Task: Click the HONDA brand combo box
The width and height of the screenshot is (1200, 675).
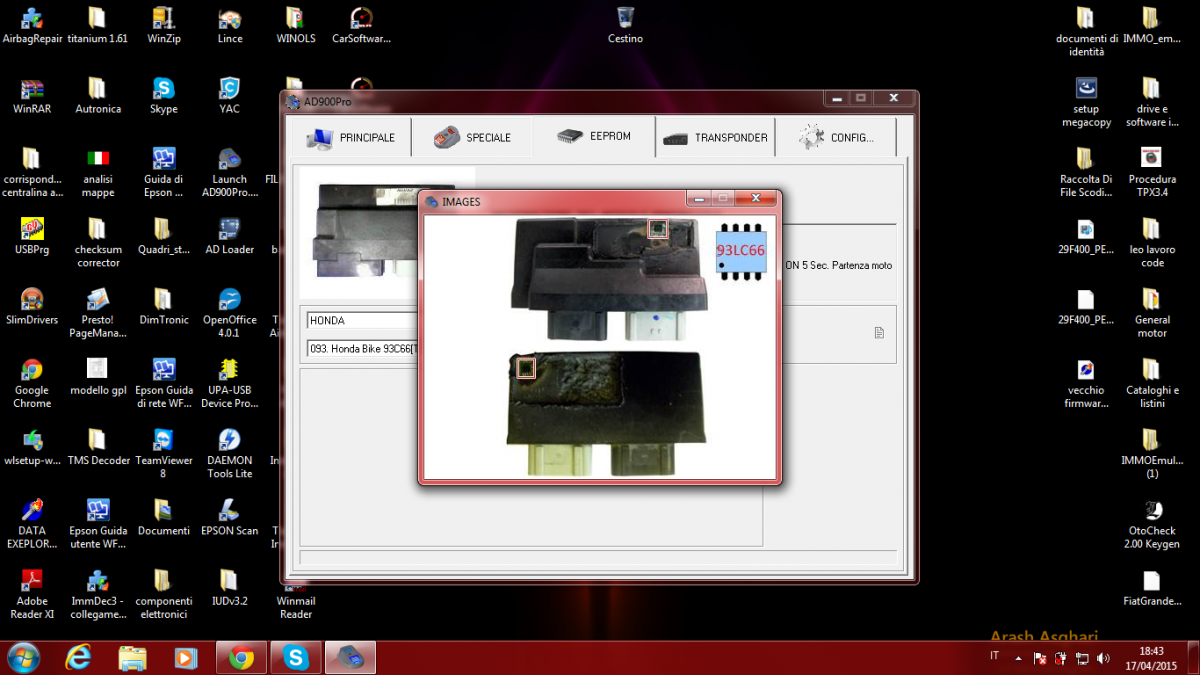Action: point(362,320)
